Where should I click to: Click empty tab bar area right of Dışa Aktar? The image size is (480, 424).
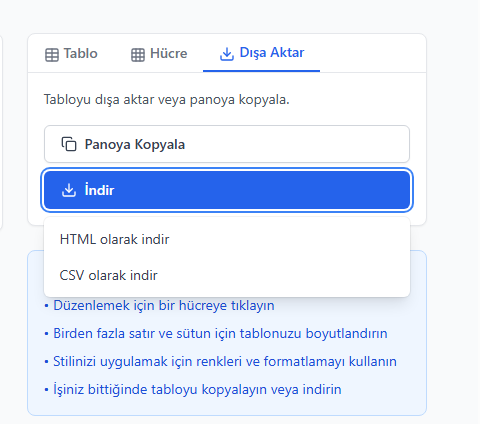click(x=373, y=53)
